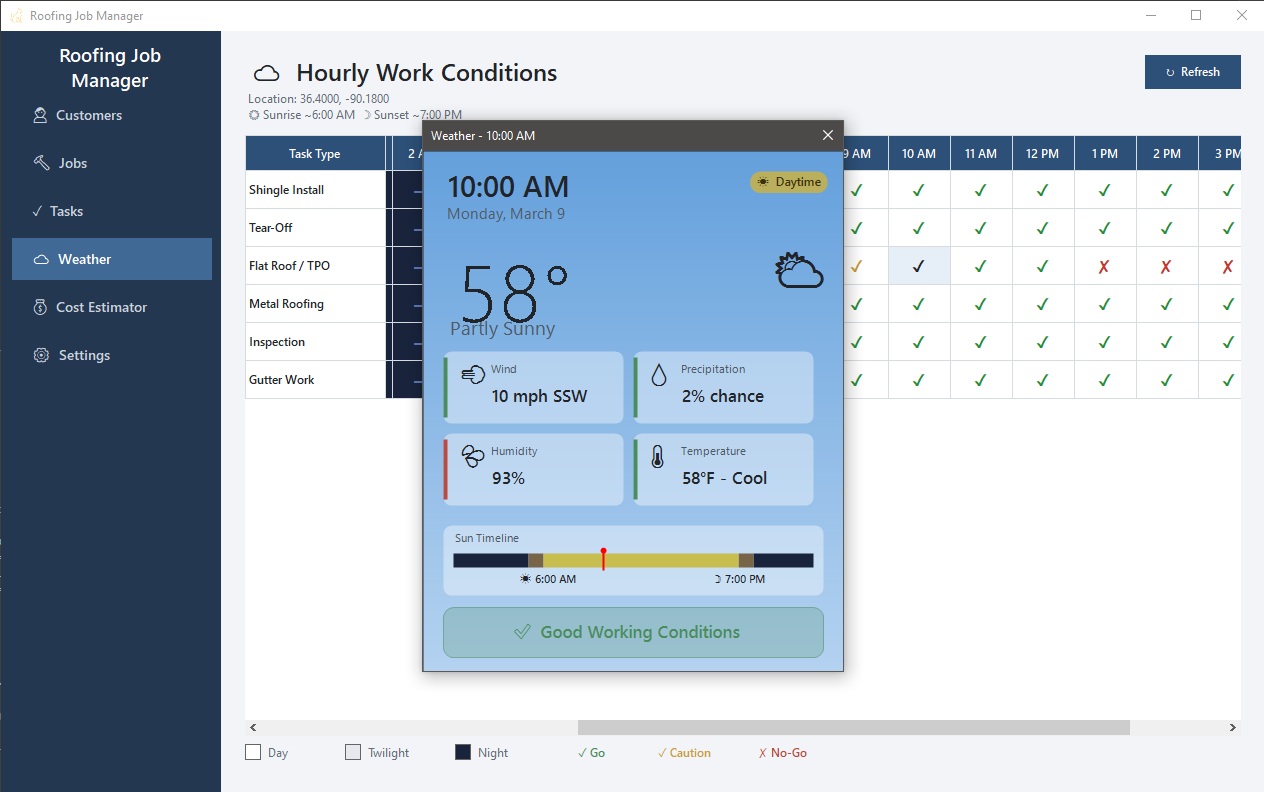Click the Settings gear icon
The image size is (1264, 792).
pos(41,355)
